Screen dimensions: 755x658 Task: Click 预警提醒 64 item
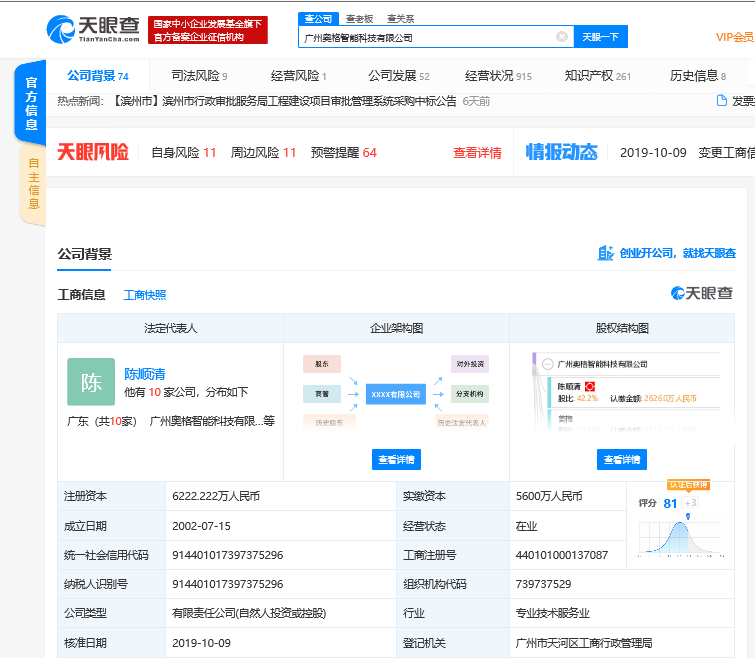click(x=343, y=153)
